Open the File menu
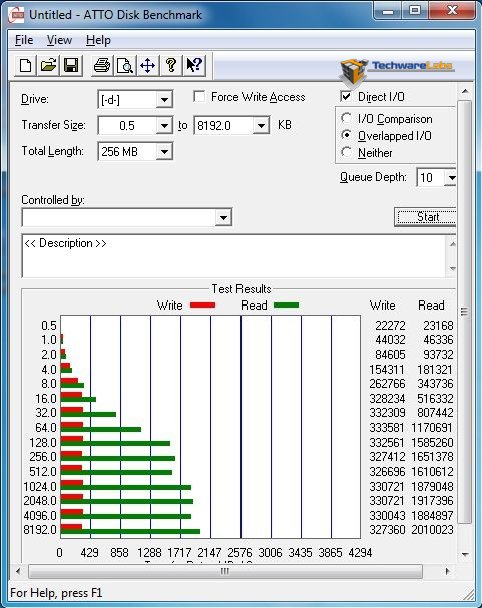The height and width of the screenshot is (608, 482). 24,40
